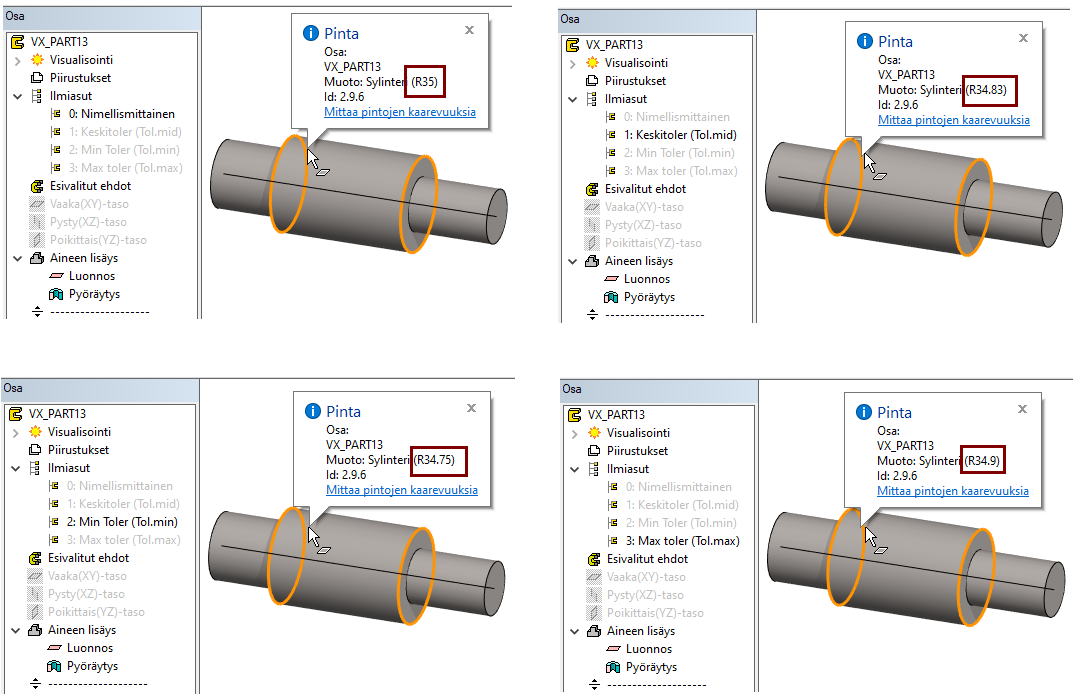Select greyed 3: Max toler (Tol.max) in the R35 panel
1084x694 pixels.
[126, 168]
